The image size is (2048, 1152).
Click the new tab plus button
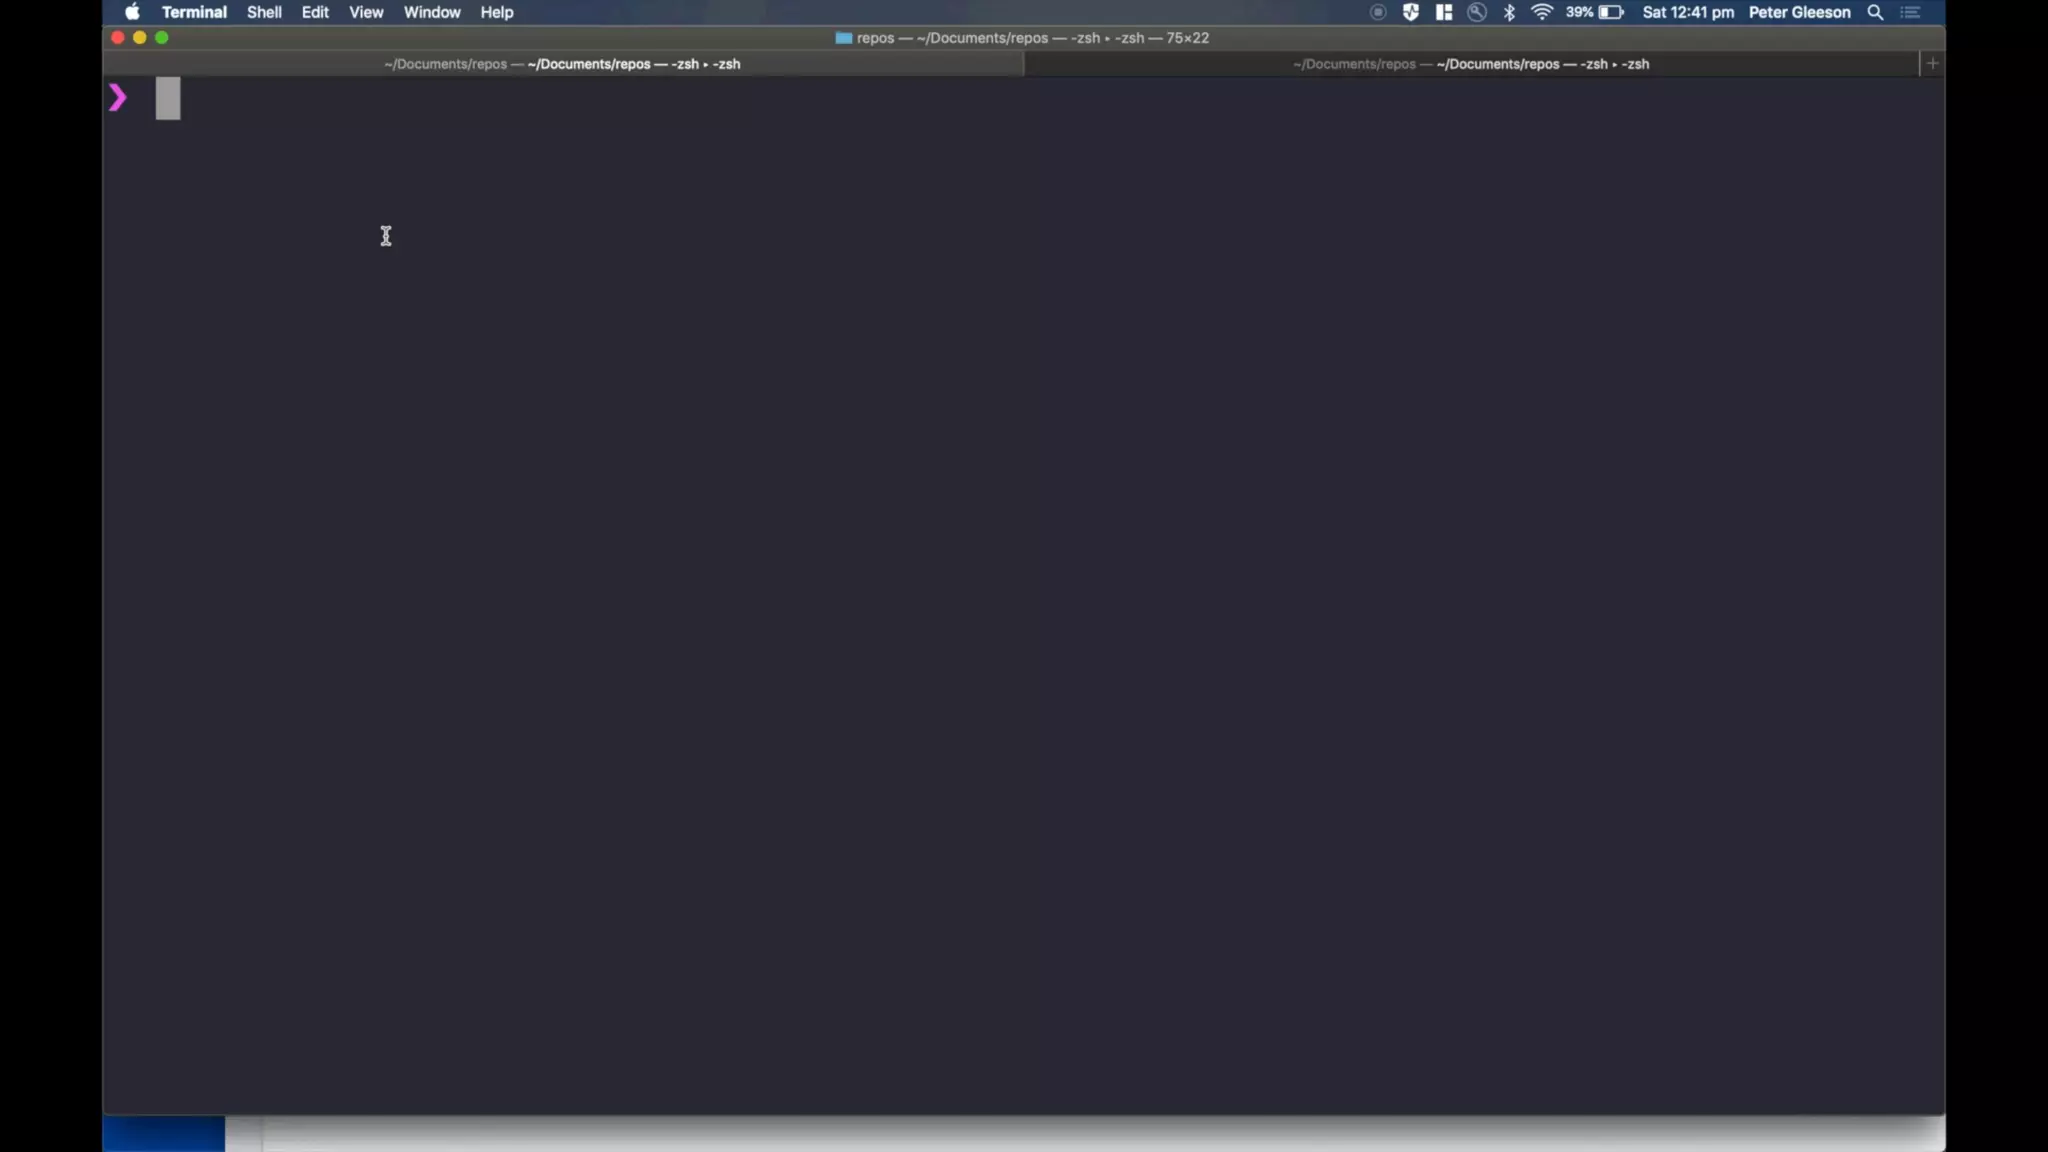pos(1932,63)
